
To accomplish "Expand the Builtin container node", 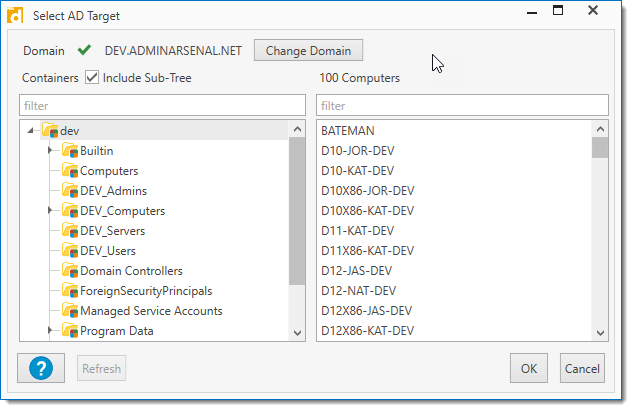I will click(x=50, y=151).
